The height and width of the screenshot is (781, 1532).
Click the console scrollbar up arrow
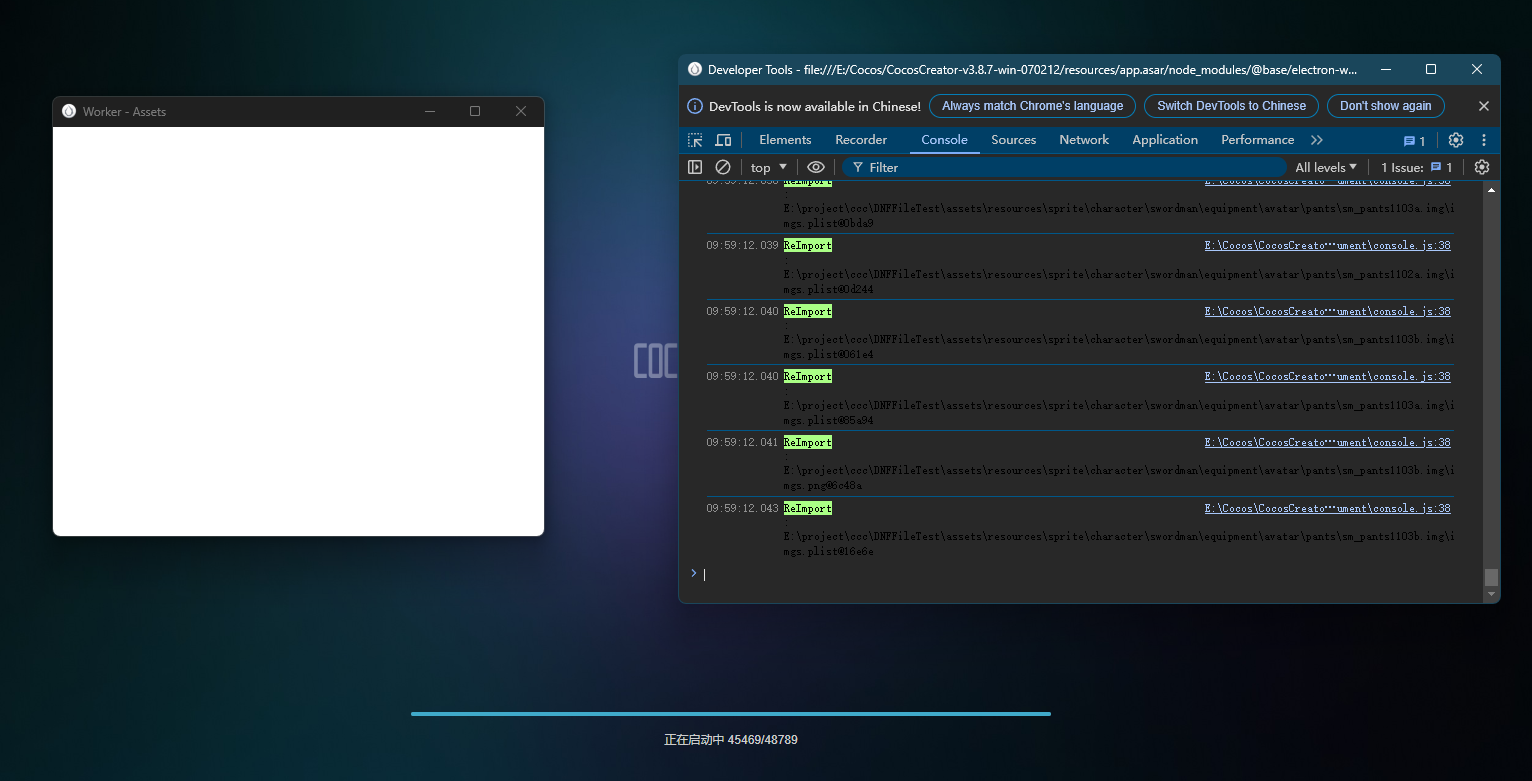(x=1491, y=189)
